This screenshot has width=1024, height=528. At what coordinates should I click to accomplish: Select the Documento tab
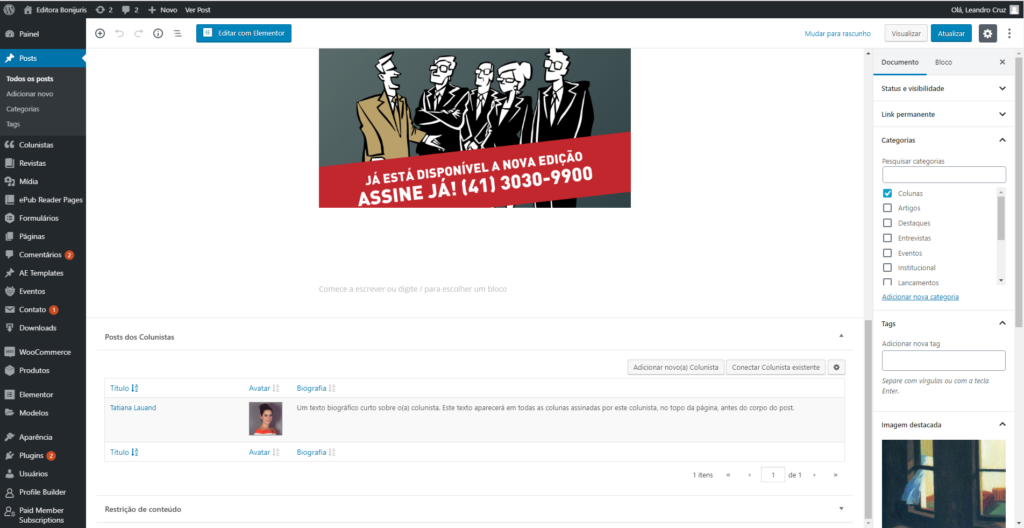tap(899, 62)
